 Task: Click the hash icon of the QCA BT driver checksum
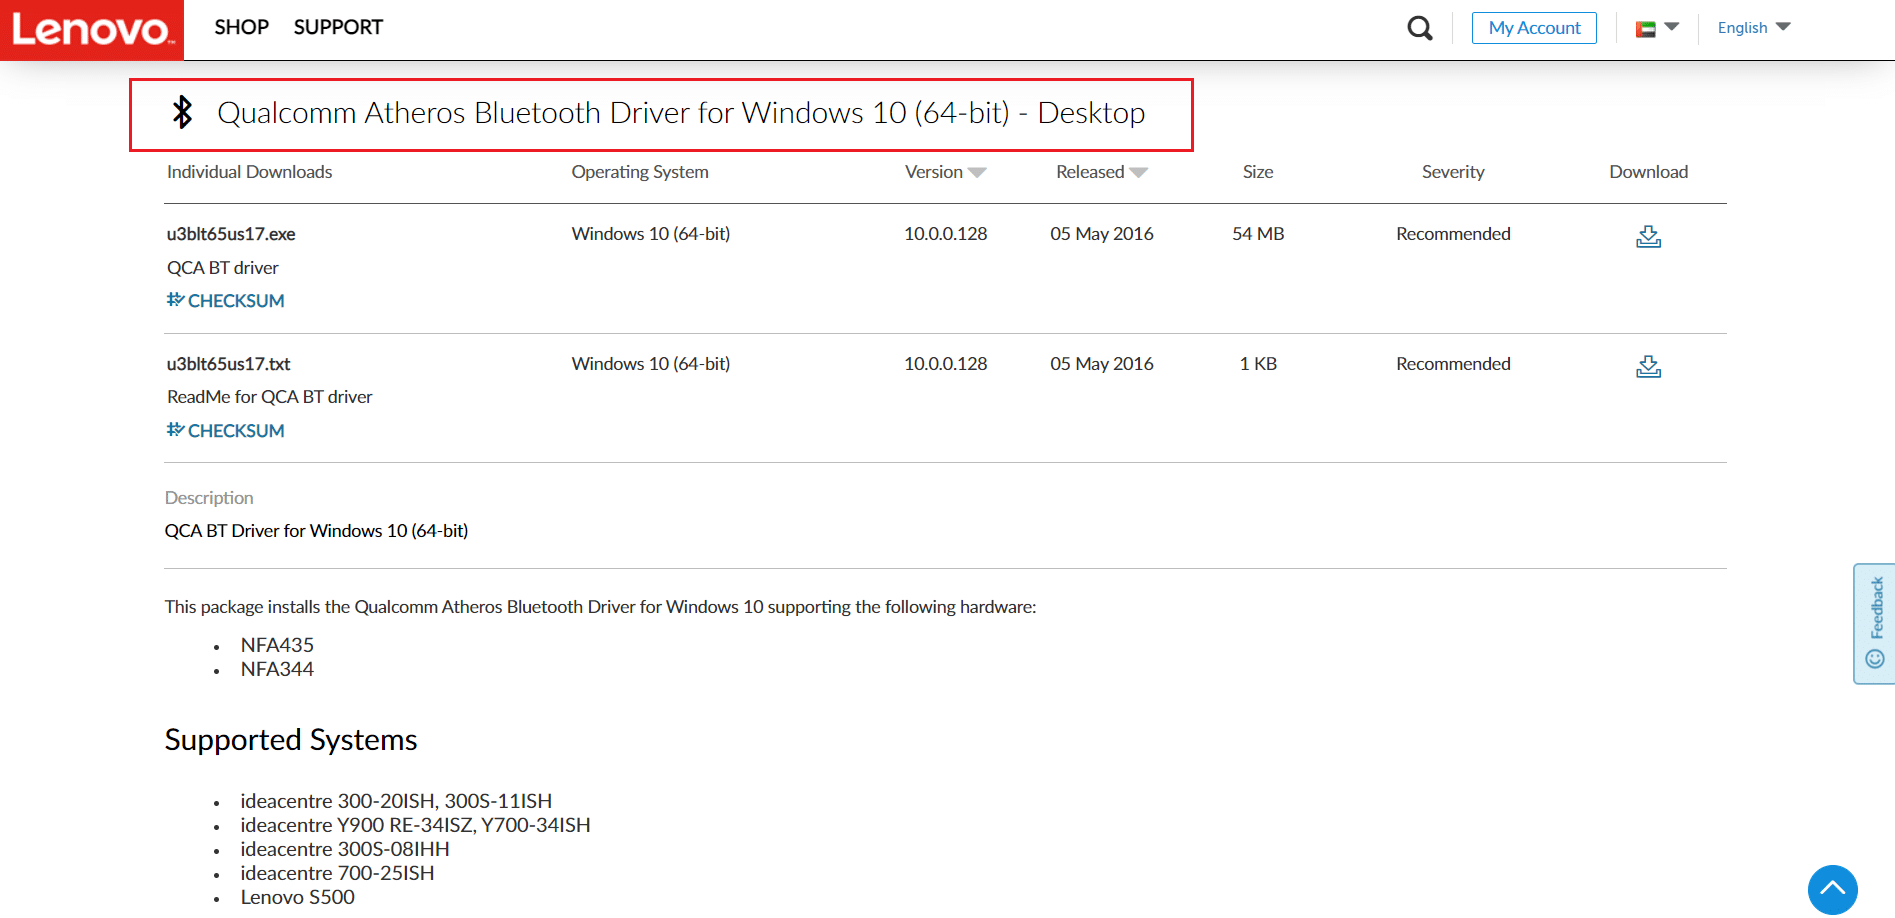tap(175, 300)
